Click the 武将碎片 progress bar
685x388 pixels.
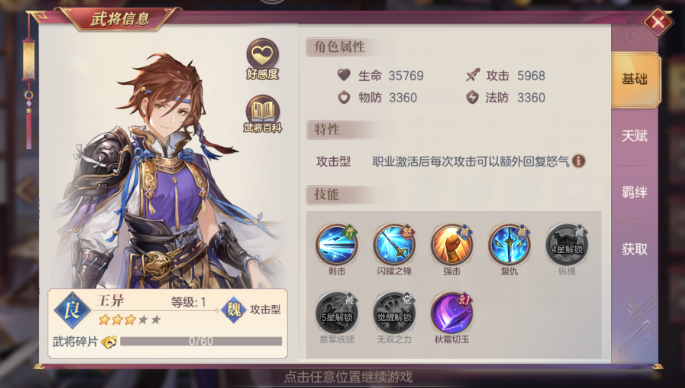201,341
